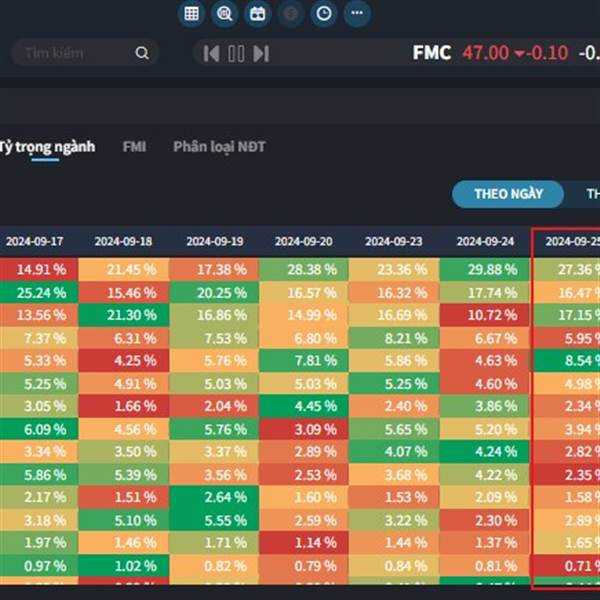This screenshot has width=600, height=600.
Task: Click the 28.38 % cell
Action: tap(304, 269)
